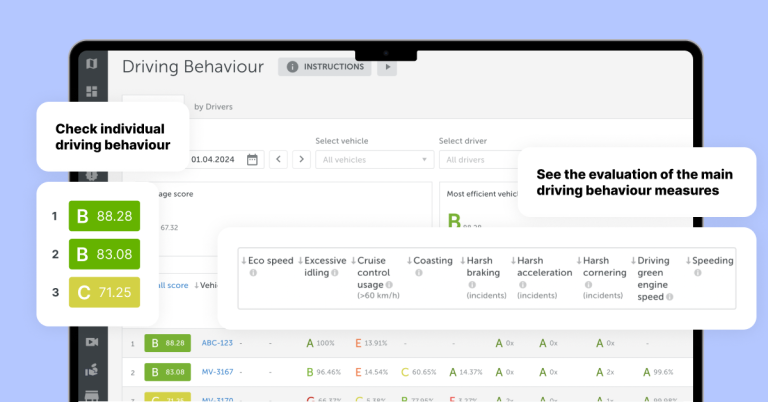Expand the Select vehicle dropdown
The height and width of the screenshot is (402, 768).
click(x=374, y=159)
